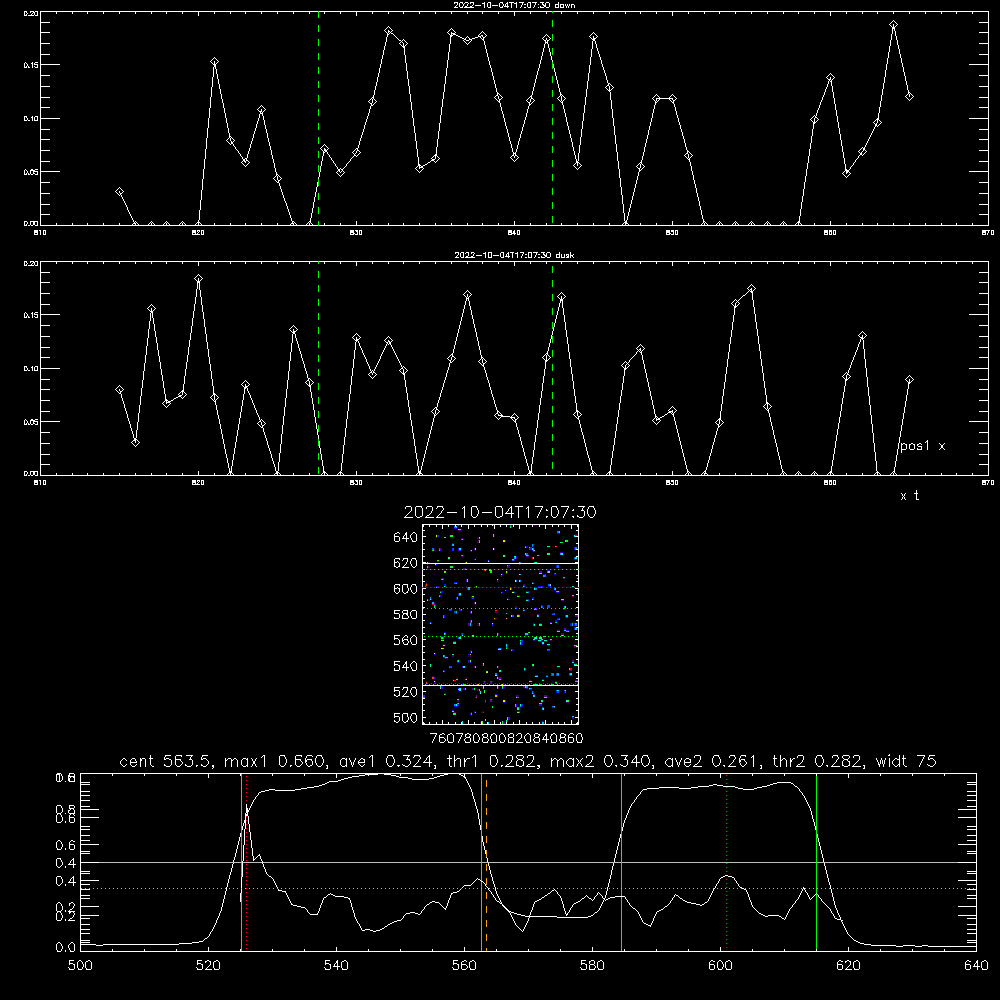Click the sharp spike of lower curve near 526
The height and width of the screenshot is (1000, 1000).
tap(247, 807)
